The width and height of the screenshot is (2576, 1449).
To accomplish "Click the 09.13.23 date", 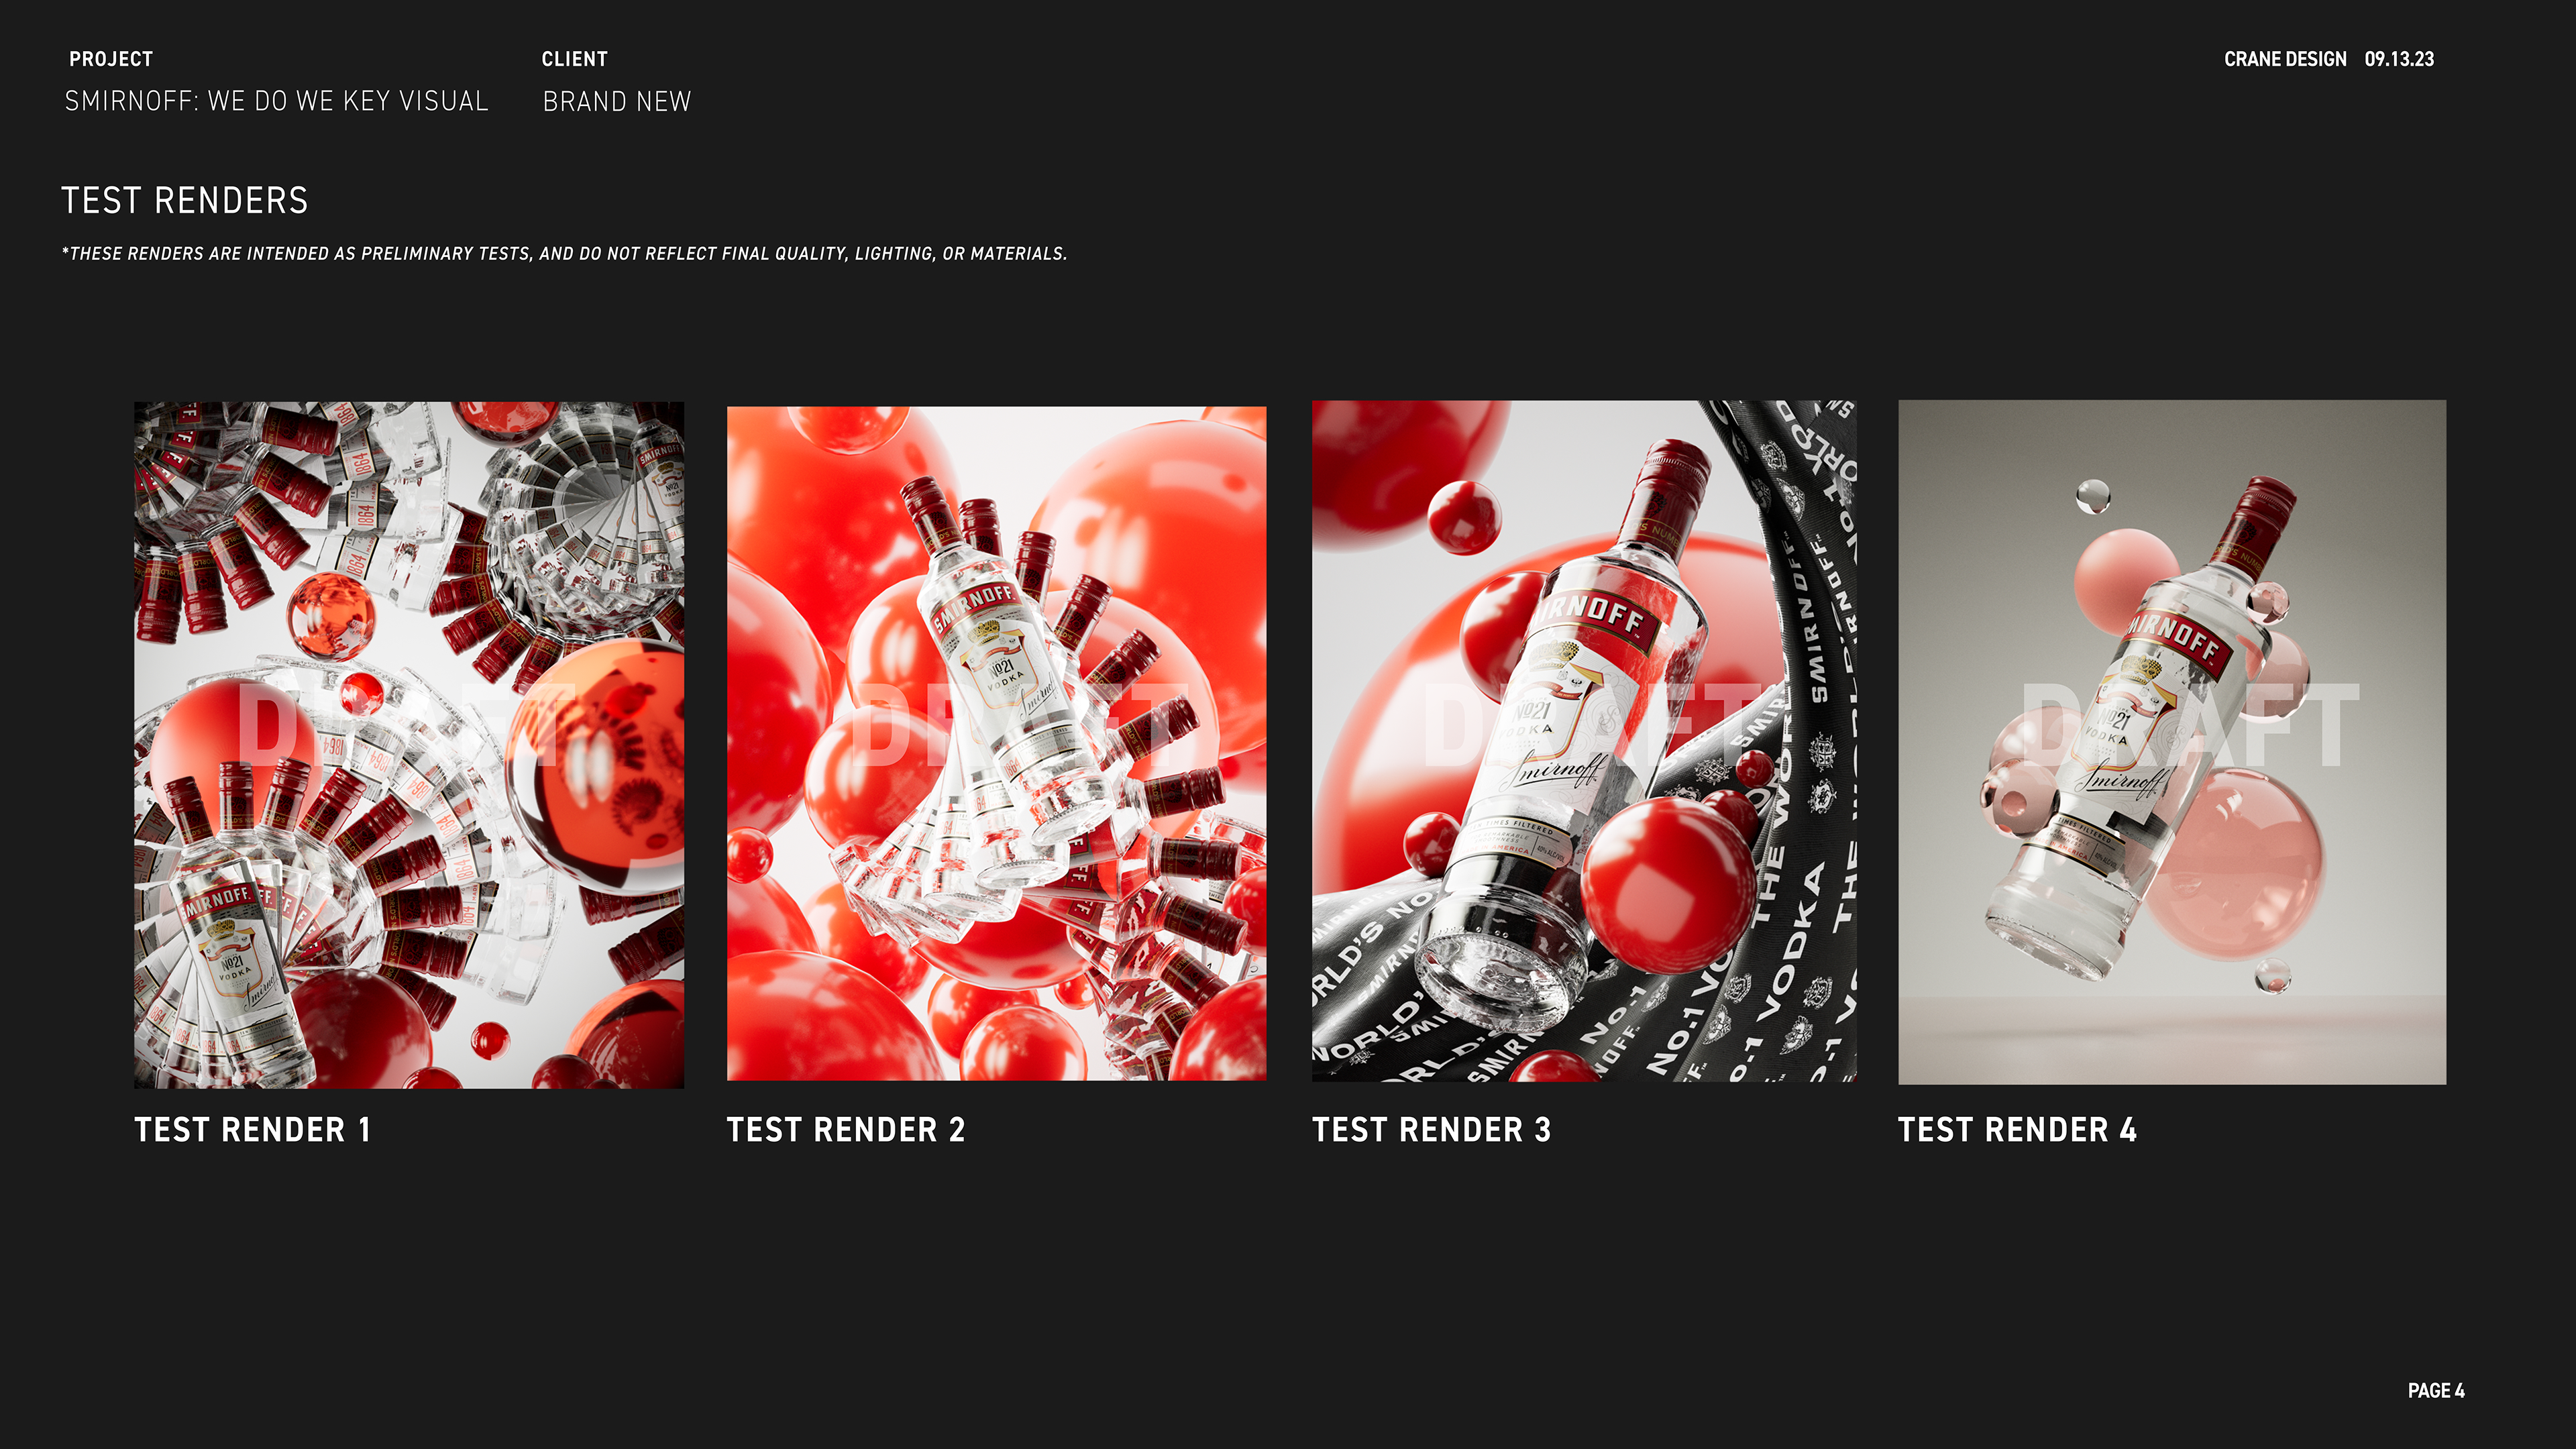I will (x=2399, y=59).
